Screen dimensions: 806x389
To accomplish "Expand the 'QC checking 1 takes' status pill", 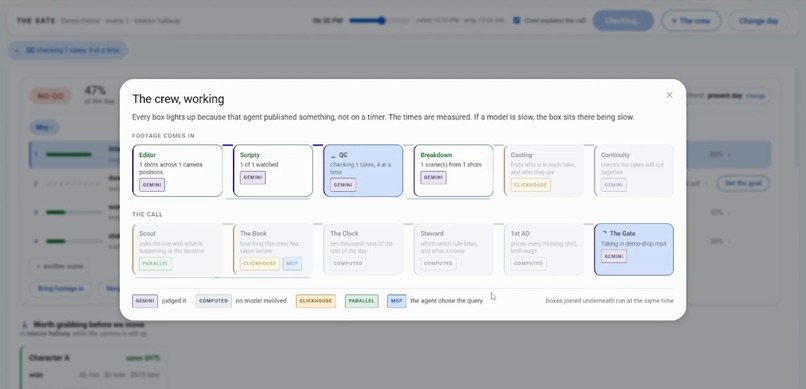I will [x=67, y=50].
